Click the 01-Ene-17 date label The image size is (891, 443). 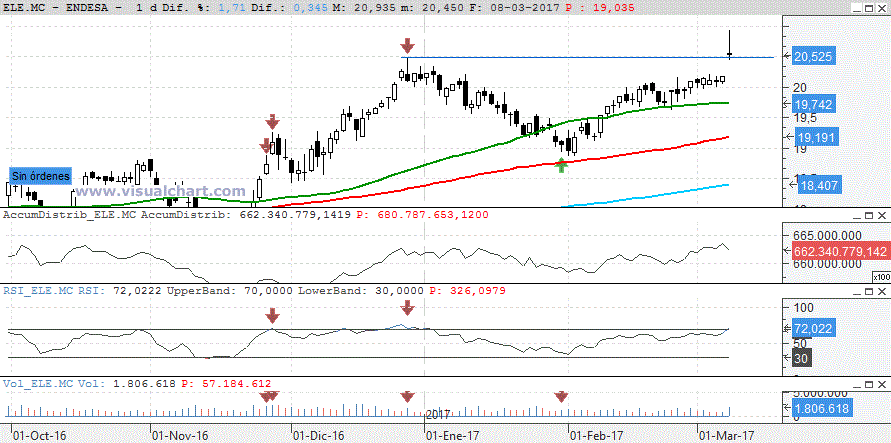click(x=453, y=436)
